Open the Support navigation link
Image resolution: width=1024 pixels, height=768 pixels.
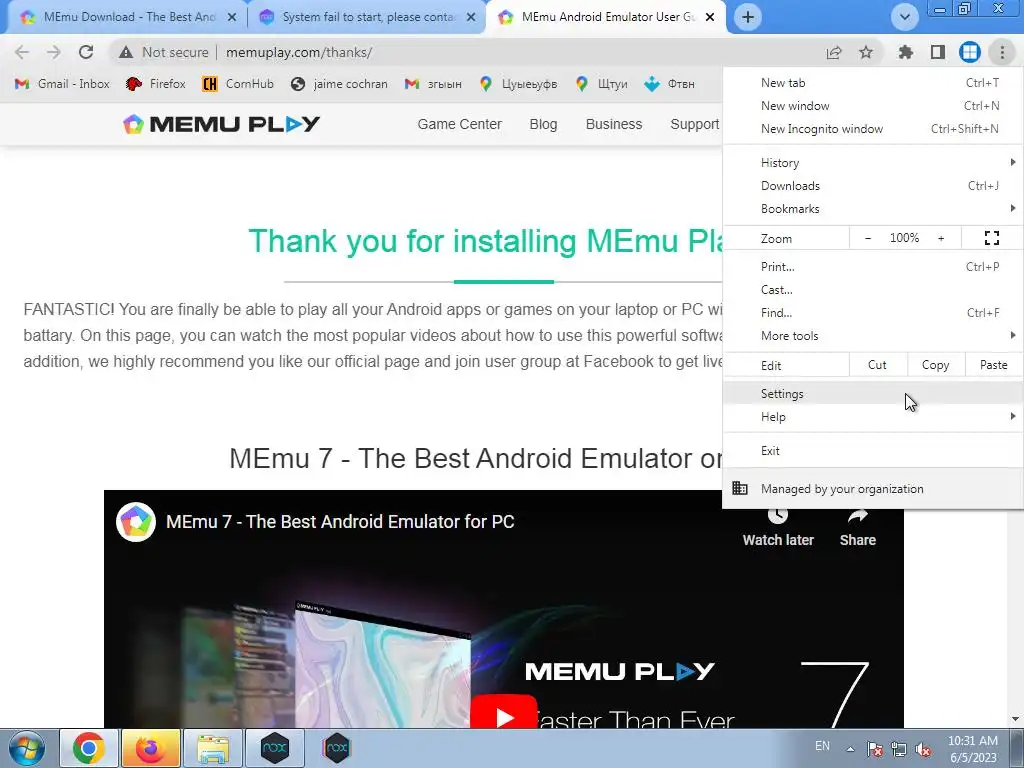694,124
